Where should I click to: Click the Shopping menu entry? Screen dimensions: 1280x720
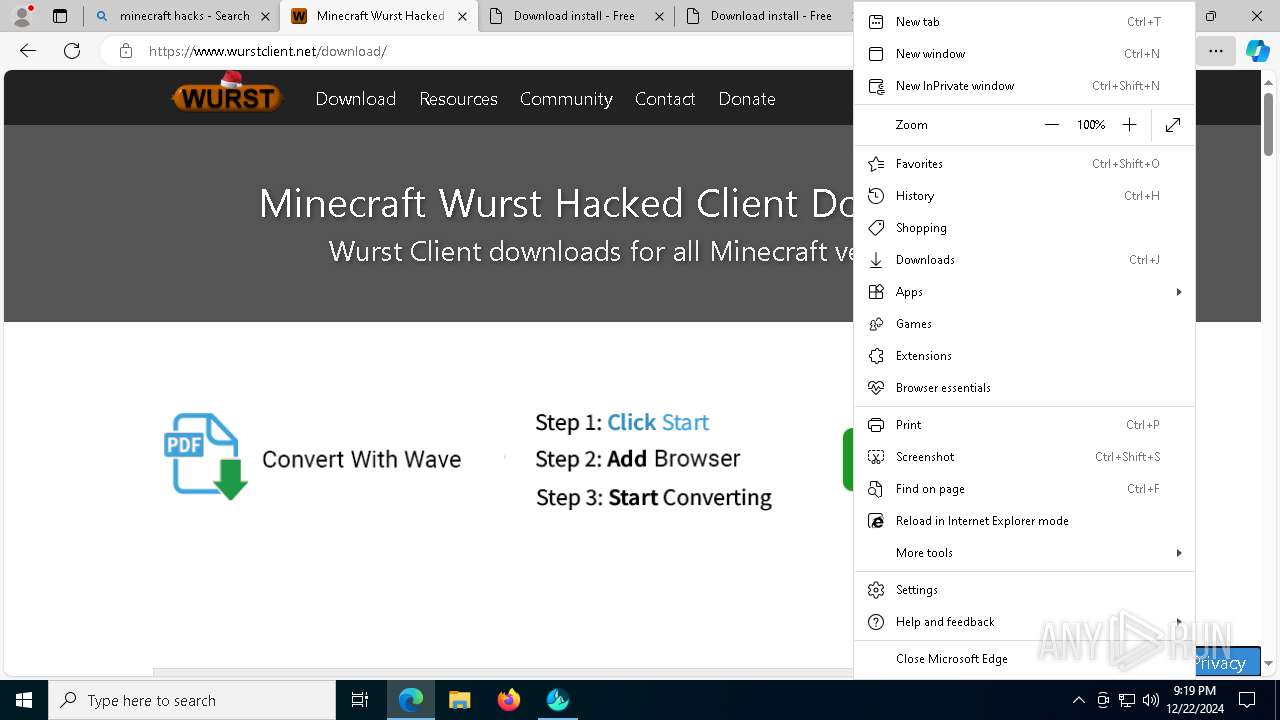[x=1024, y=228]
